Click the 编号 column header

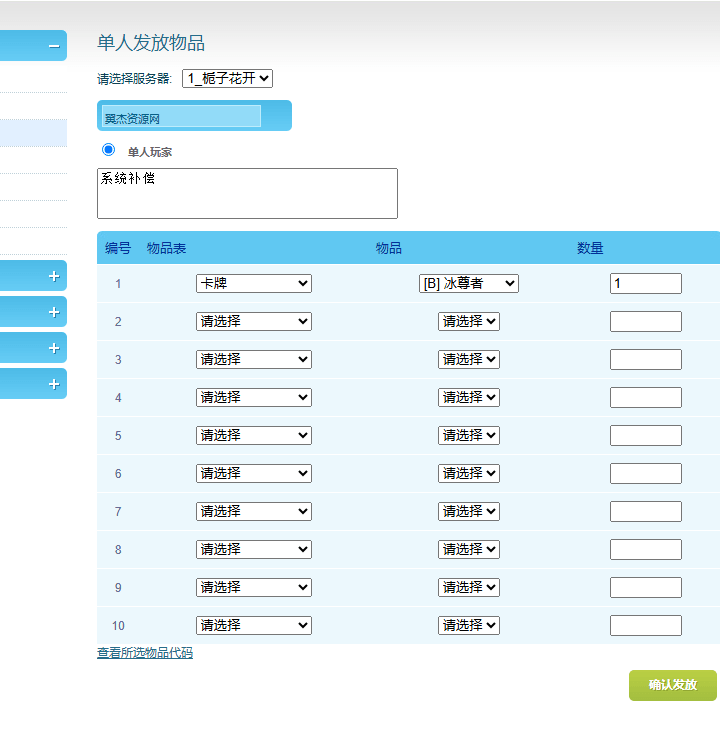click(x=118, y=248)
